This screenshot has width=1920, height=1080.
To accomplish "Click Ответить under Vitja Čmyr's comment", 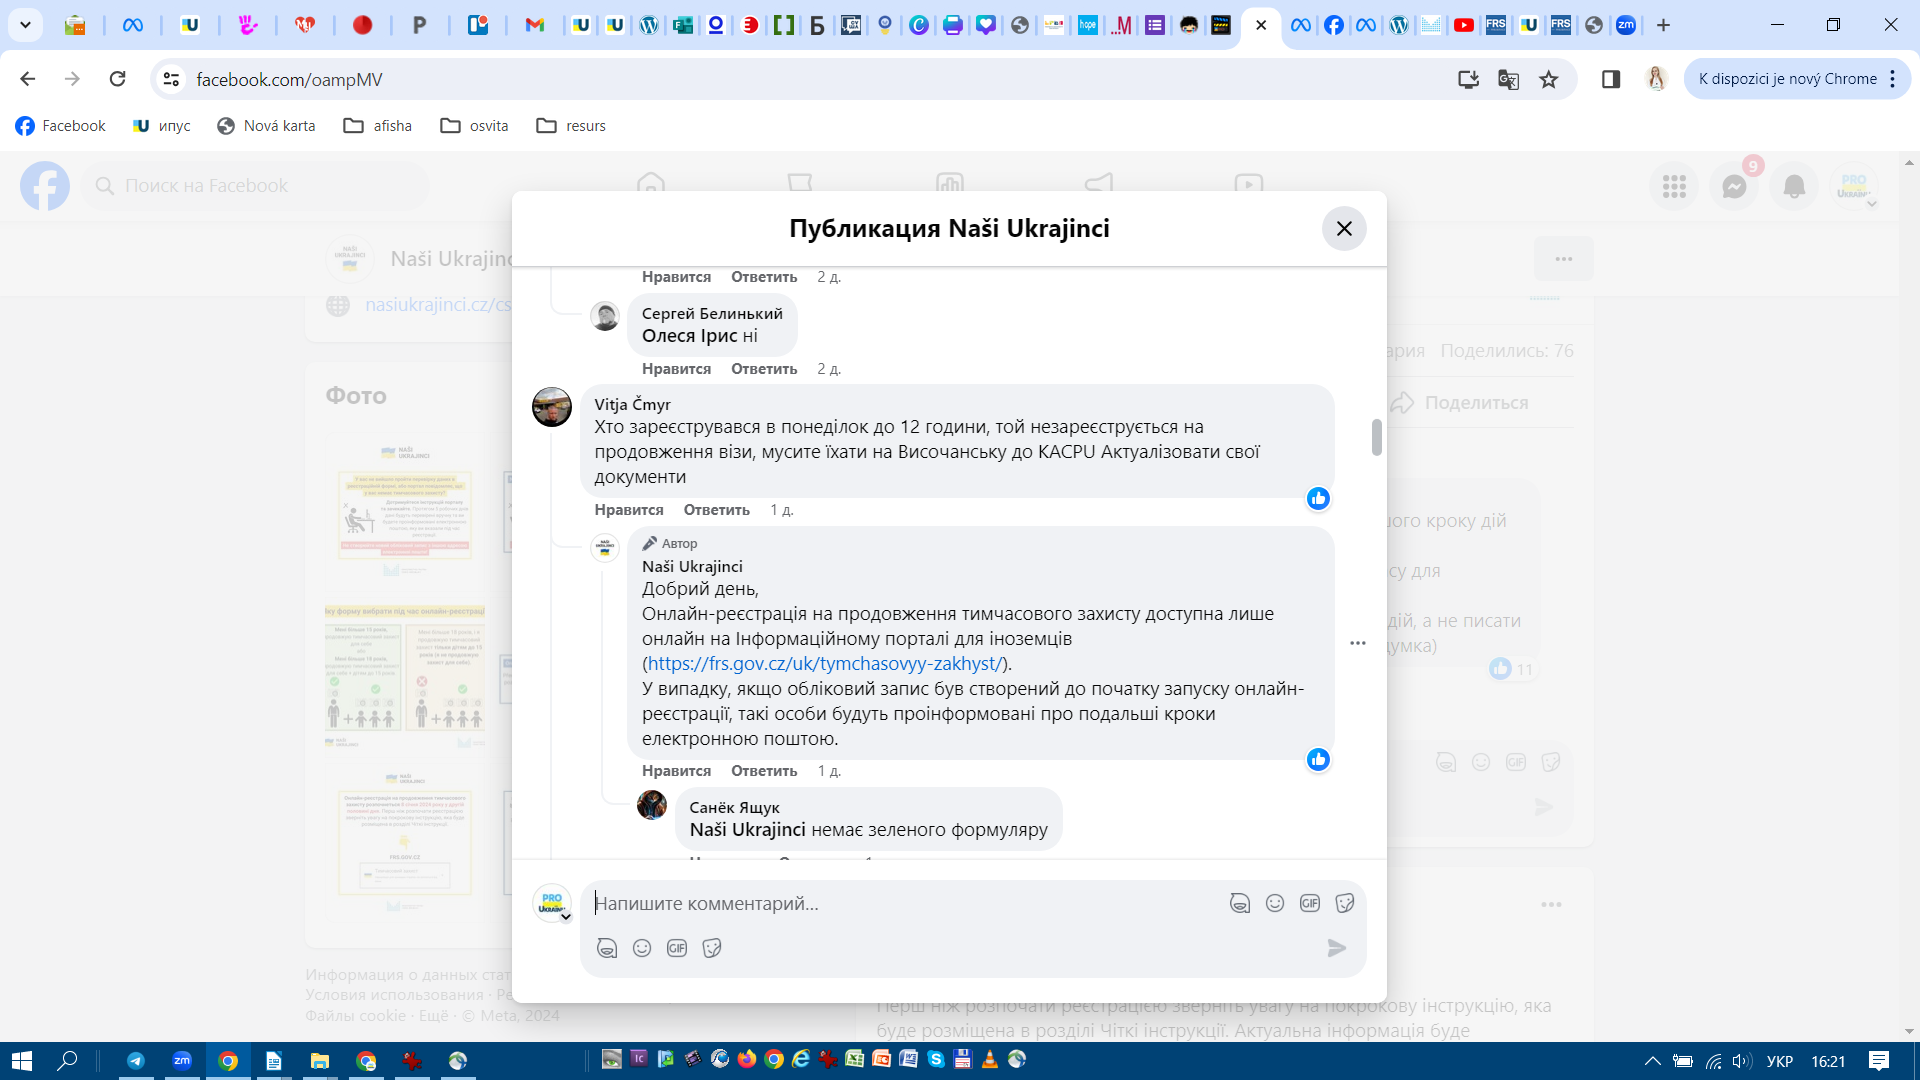I will (716, 510).
